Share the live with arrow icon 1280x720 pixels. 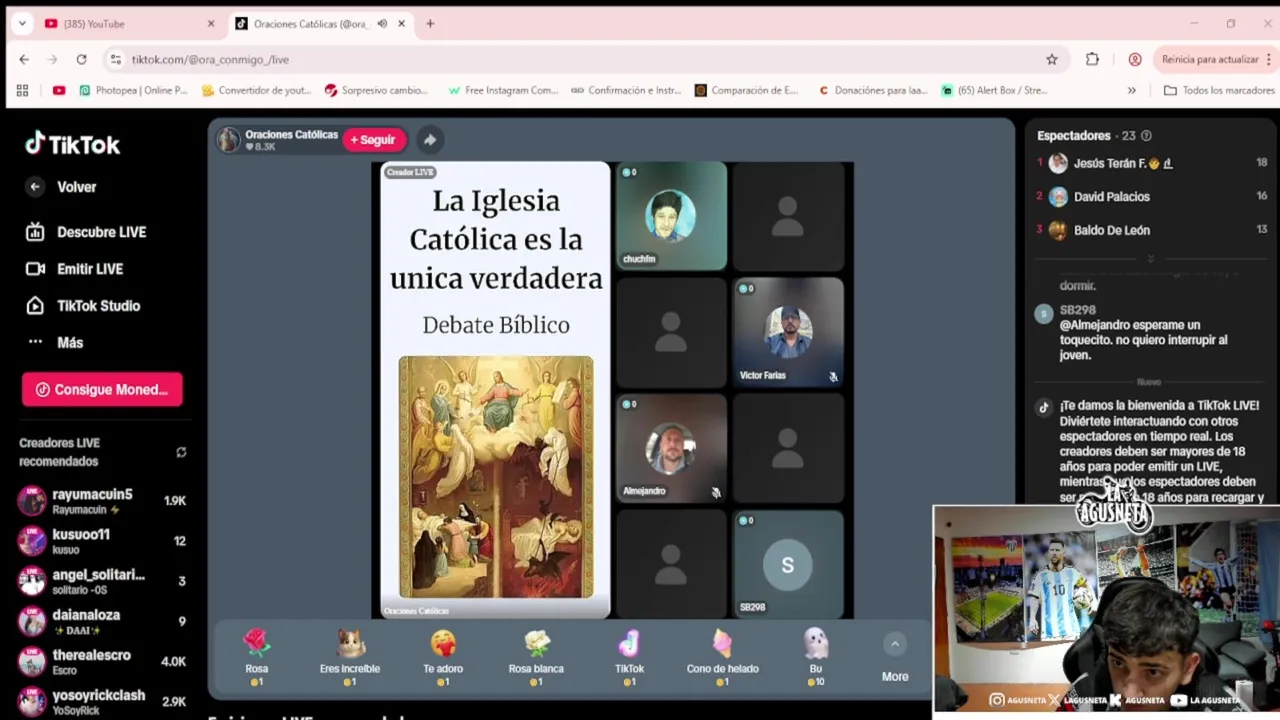tap(429, 140)
